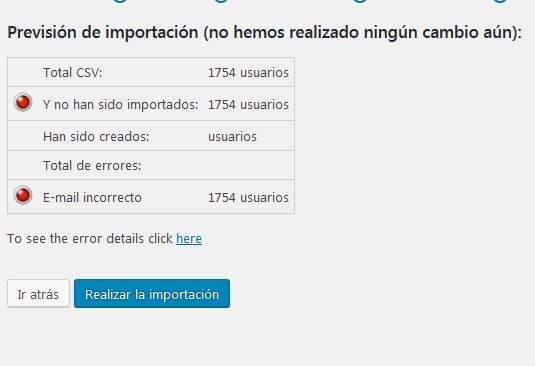Image resolution: width=535 pixels, height=366 pixels.
Task: Select the 'Total CSV:' label
Action: click(73, 73)
